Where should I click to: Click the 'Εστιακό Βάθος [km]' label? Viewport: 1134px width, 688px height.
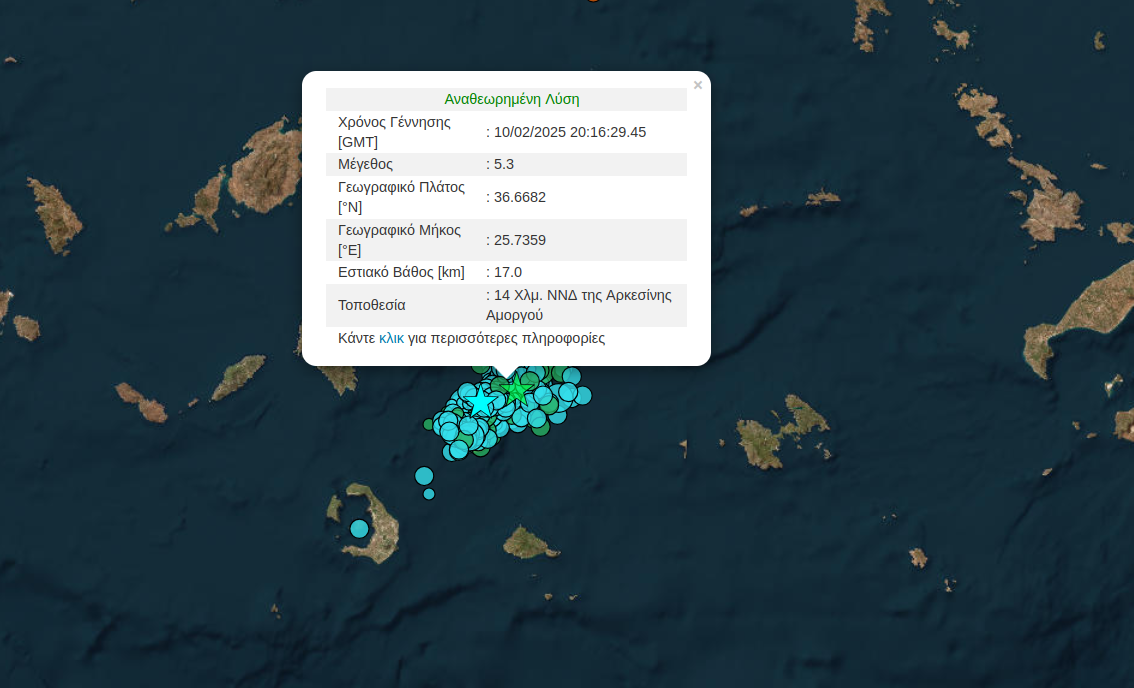coord(401,272)
